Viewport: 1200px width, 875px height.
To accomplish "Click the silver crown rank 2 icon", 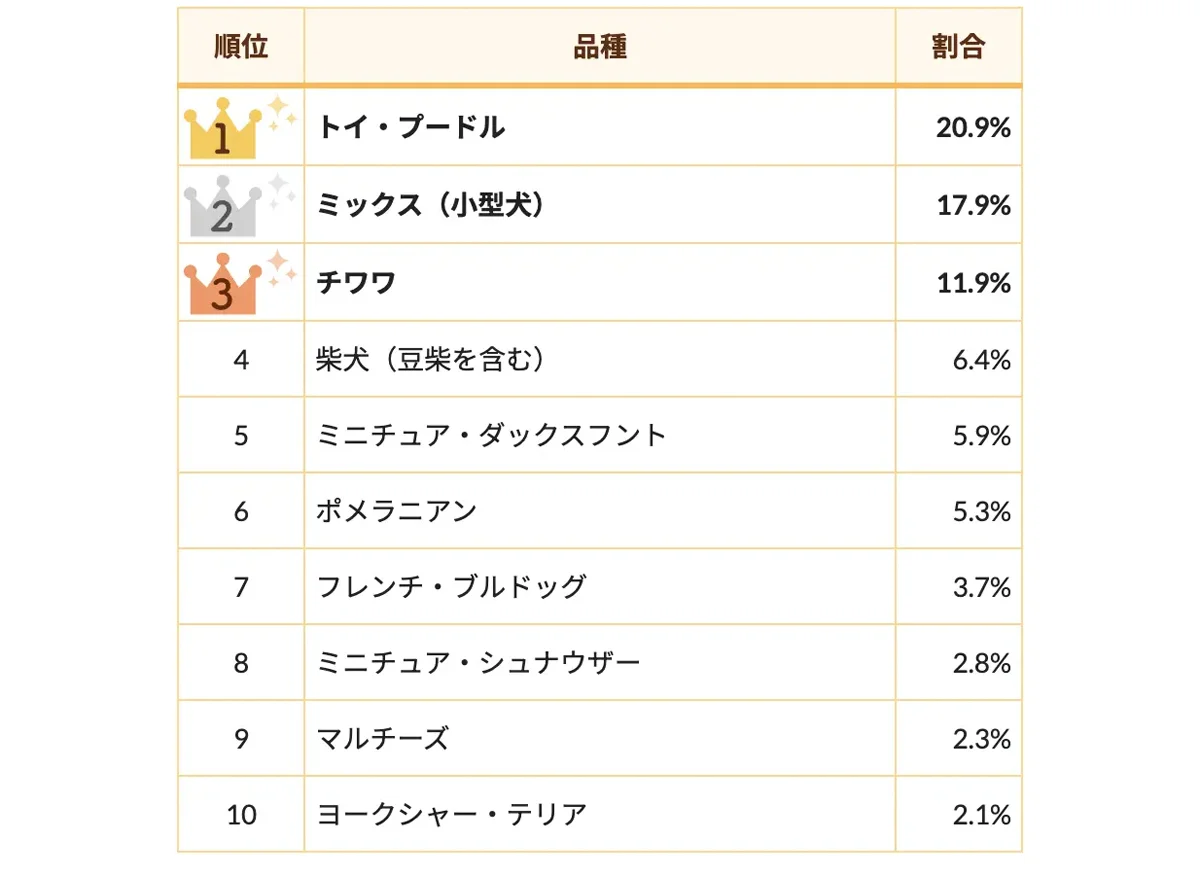I will 240,205.
